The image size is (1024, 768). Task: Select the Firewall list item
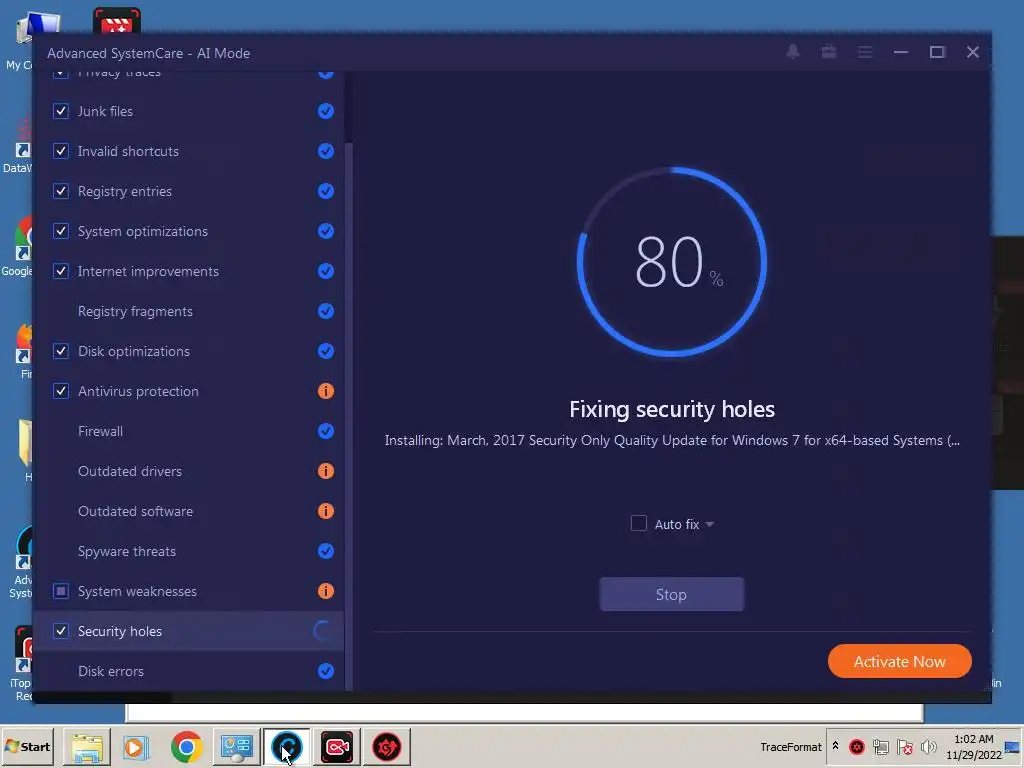pyautogui.click(x=189, y=431)
